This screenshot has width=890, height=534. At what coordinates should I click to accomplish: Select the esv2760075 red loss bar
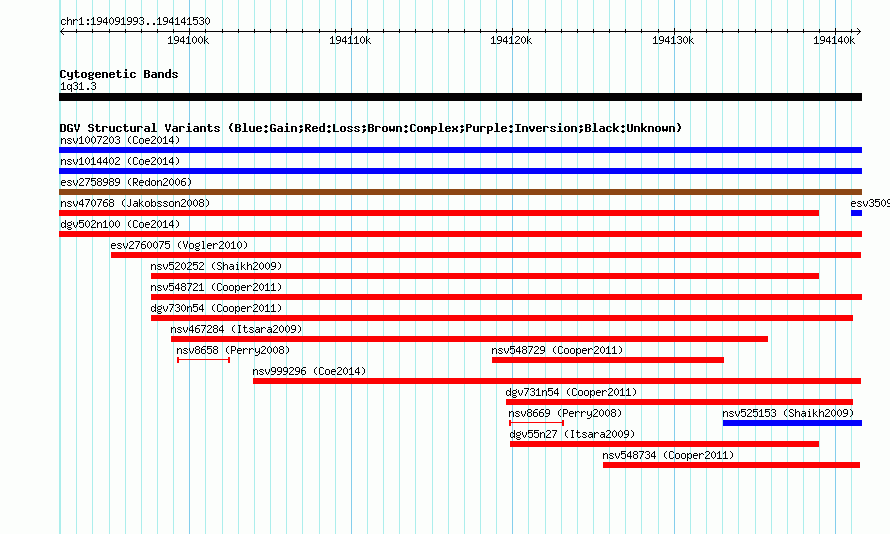pyautogui.click(x=486, y=255)
